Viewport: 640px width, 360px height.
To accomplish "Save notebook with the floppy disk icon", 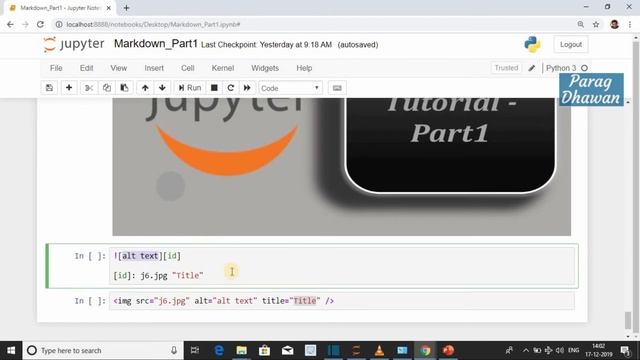I will [49, 88].
